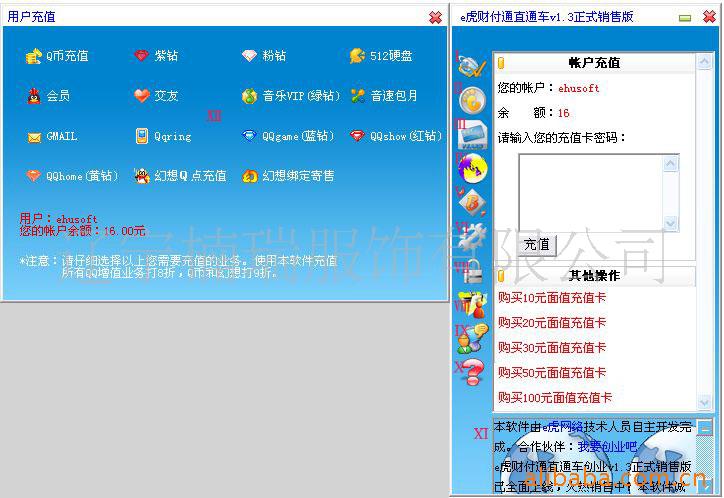724x498 pixels.
Task: Click notice area scroll up arrow
Action: 705,427
